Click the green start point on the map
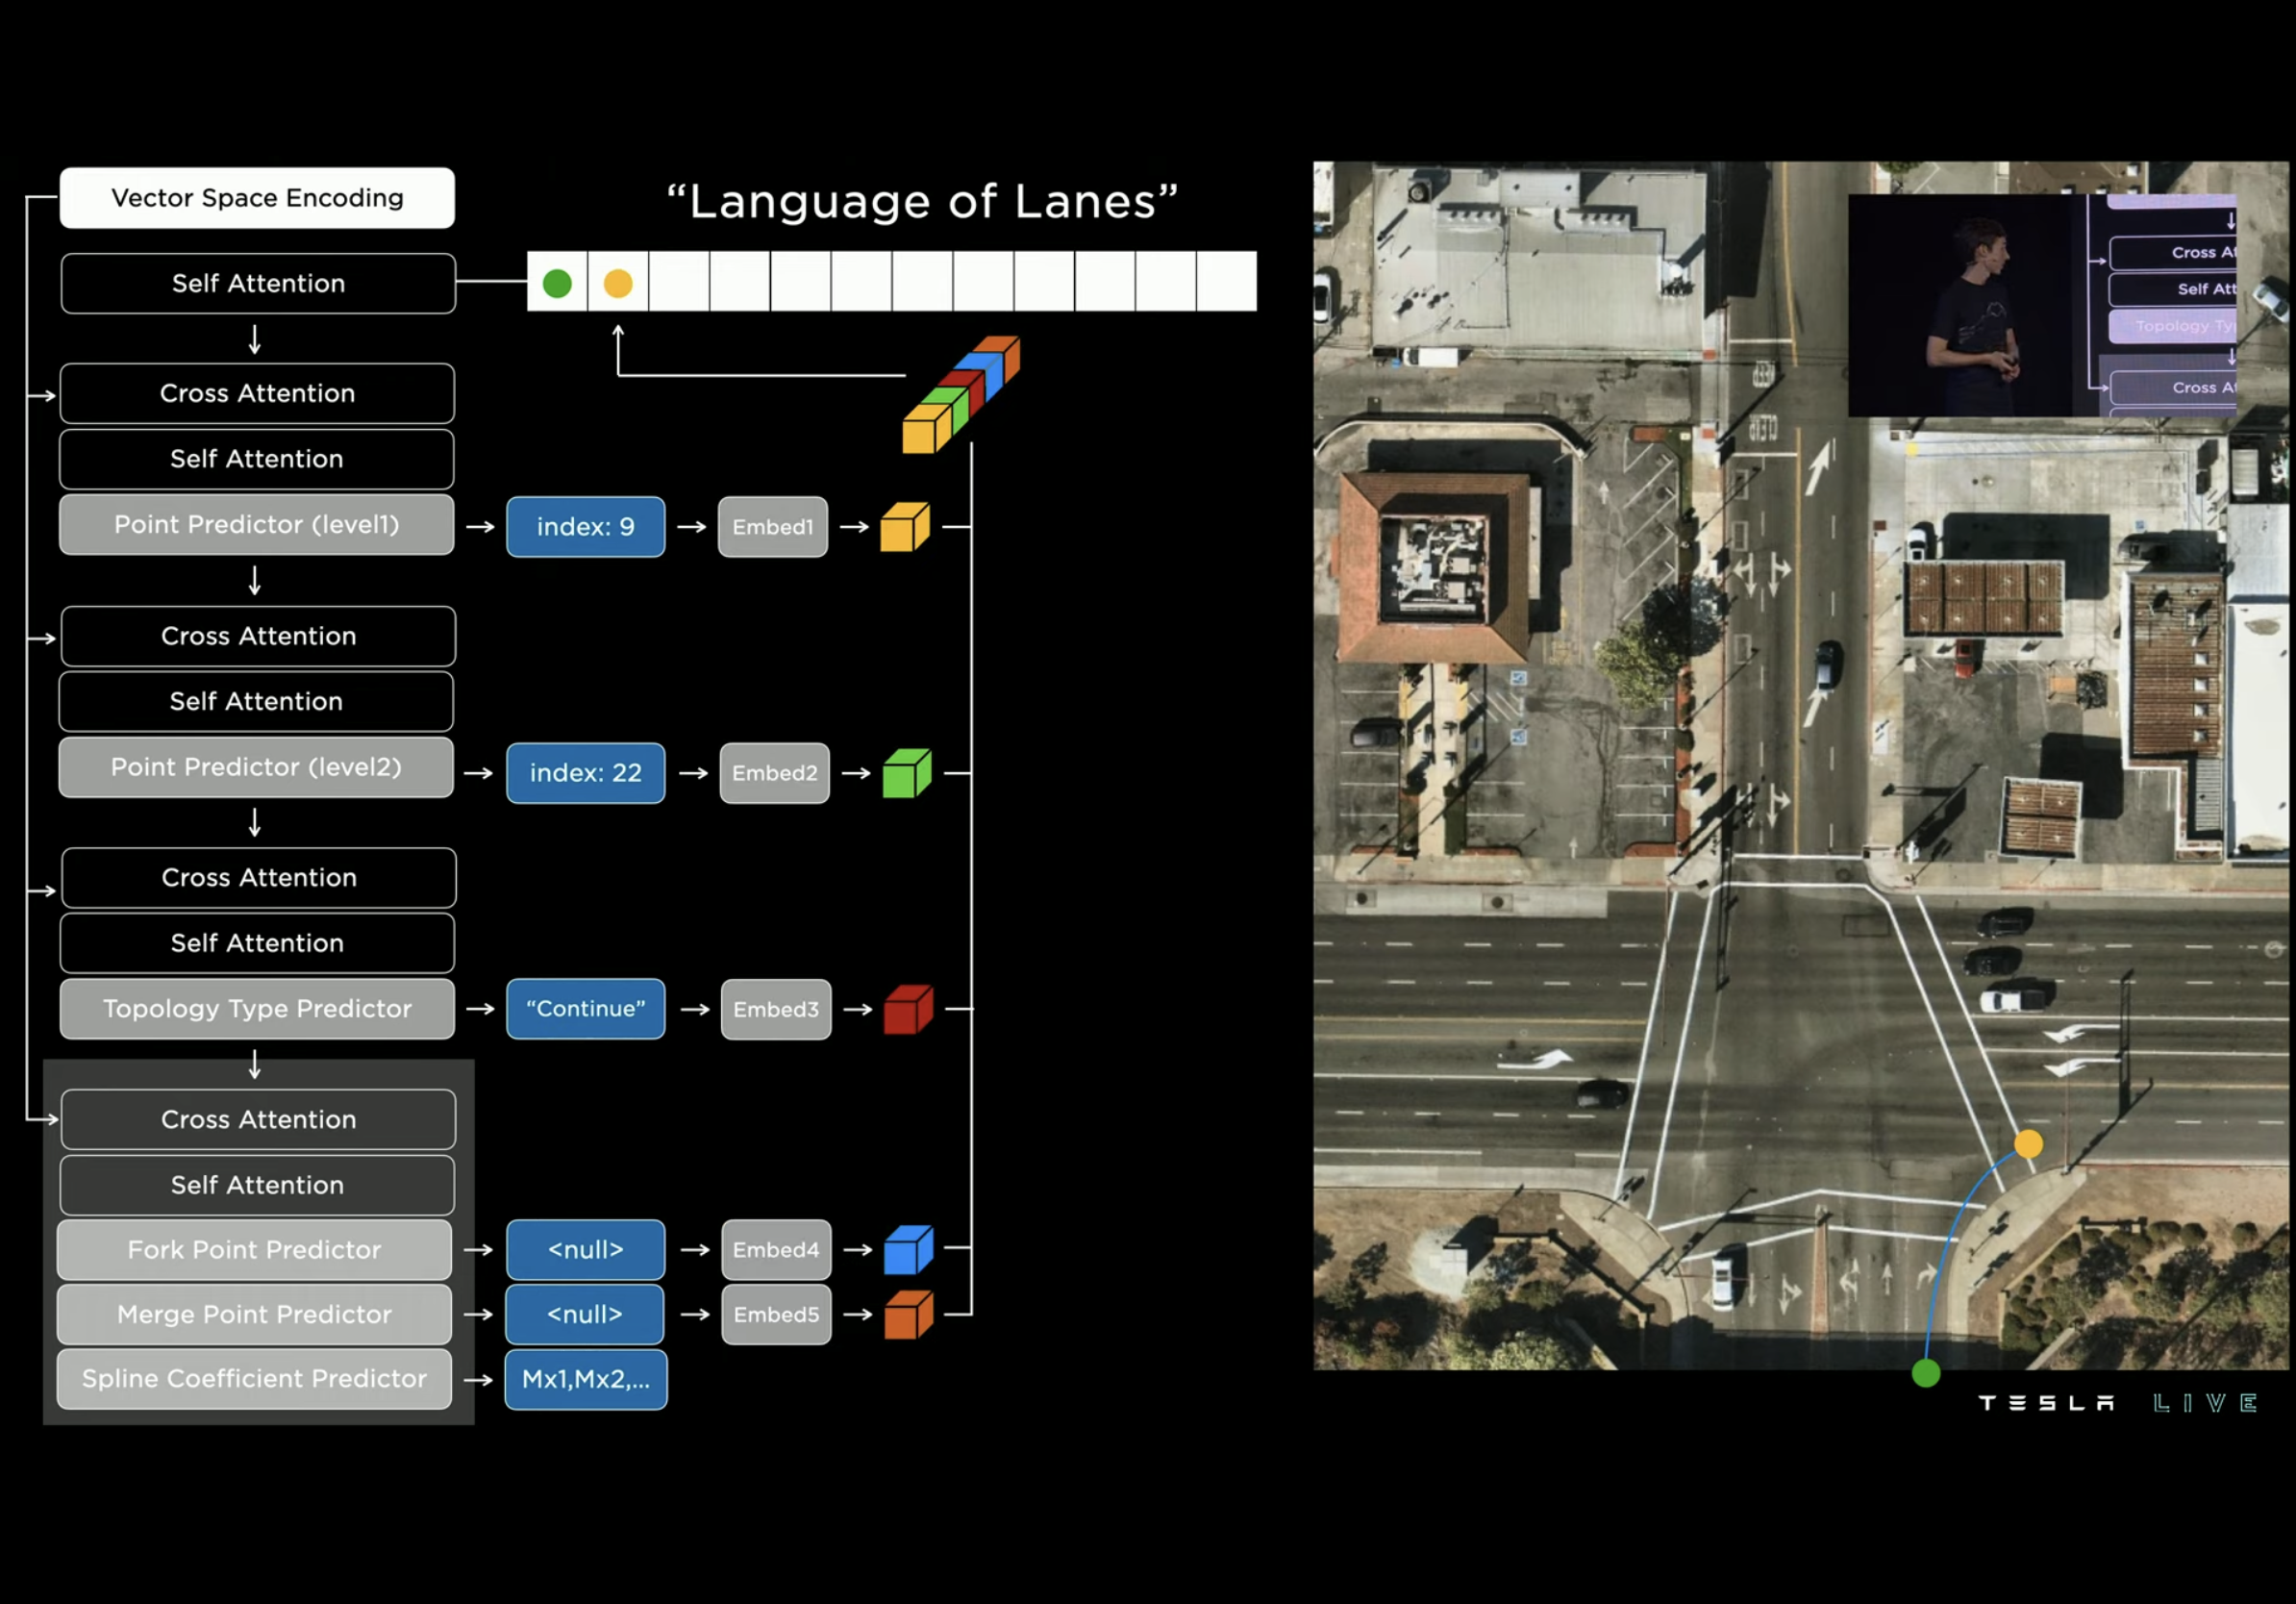Image resolution: width=2296 pixels, height=1604 pixels. pos(1926,1374)
